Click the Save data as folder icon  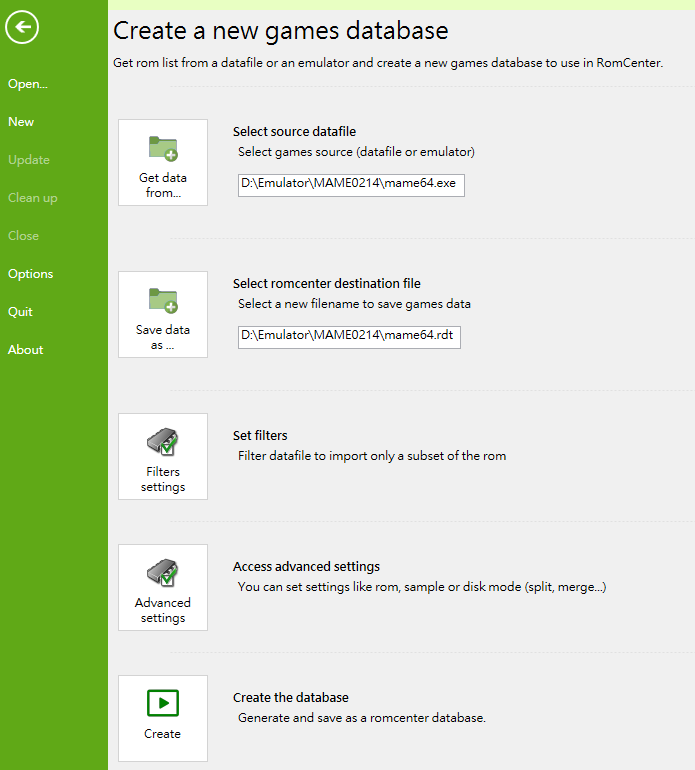[163, 301]
